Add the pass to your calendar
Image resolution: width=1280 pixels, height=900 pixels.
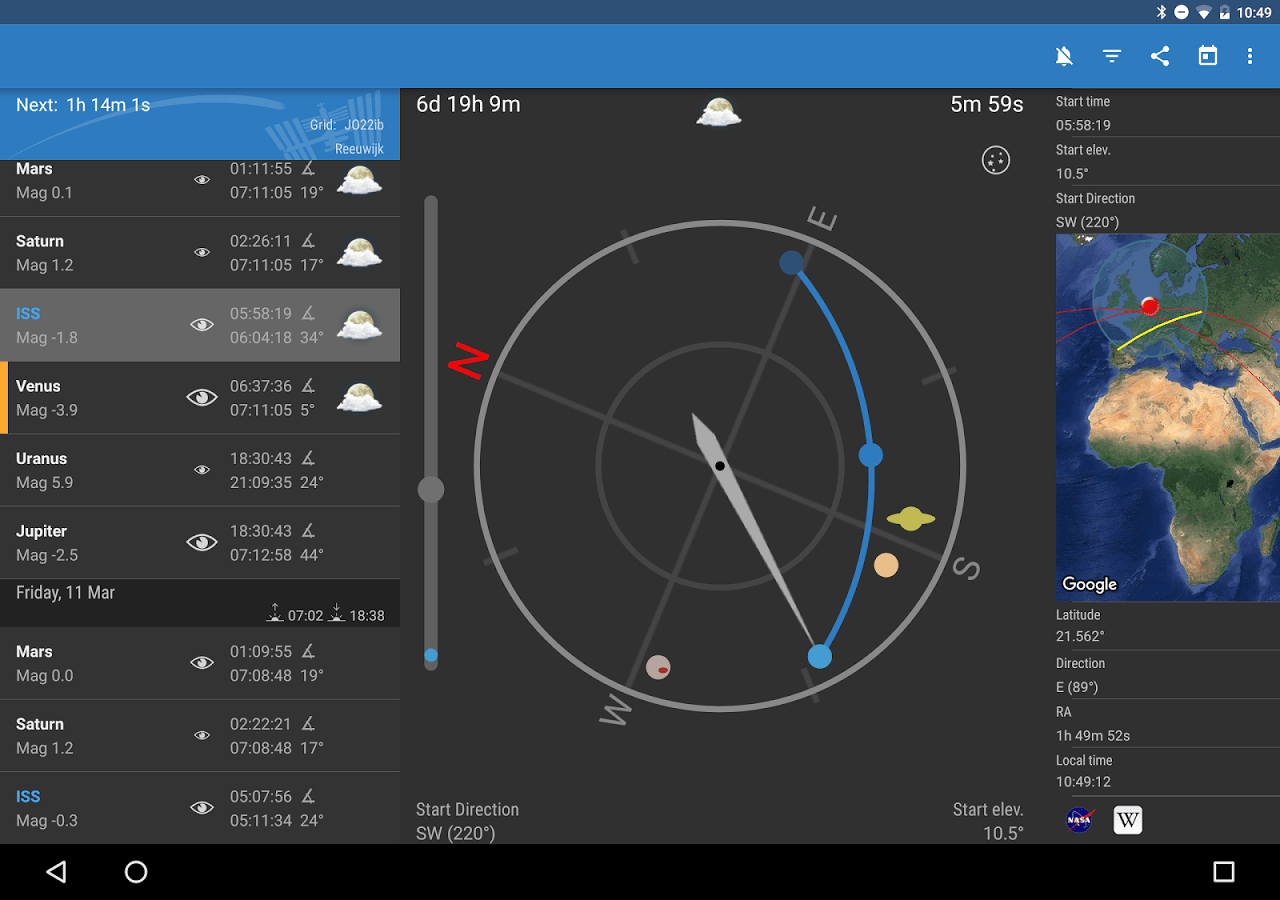tap(1207, 56)
